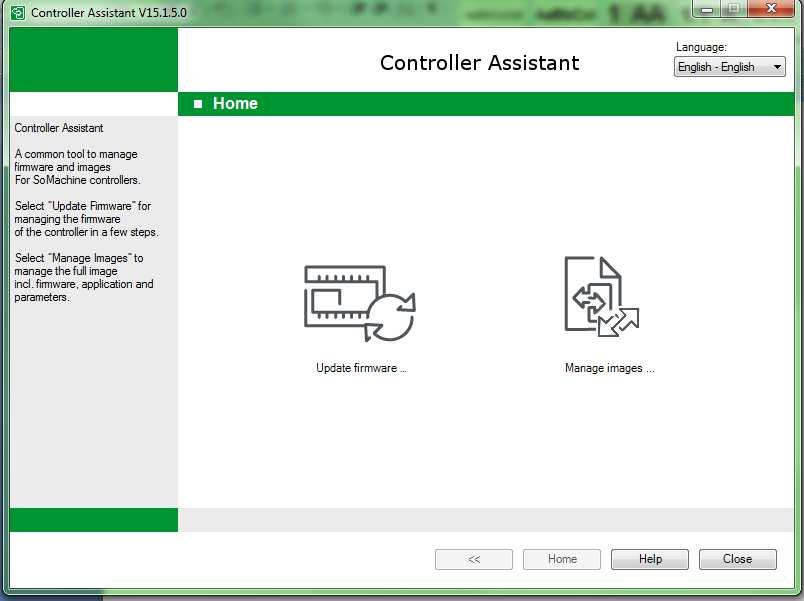Image resolution: width=804 pixels, height=601 pixels.
Task: Click the Close button at the bottom
Action: click(737, 559)
